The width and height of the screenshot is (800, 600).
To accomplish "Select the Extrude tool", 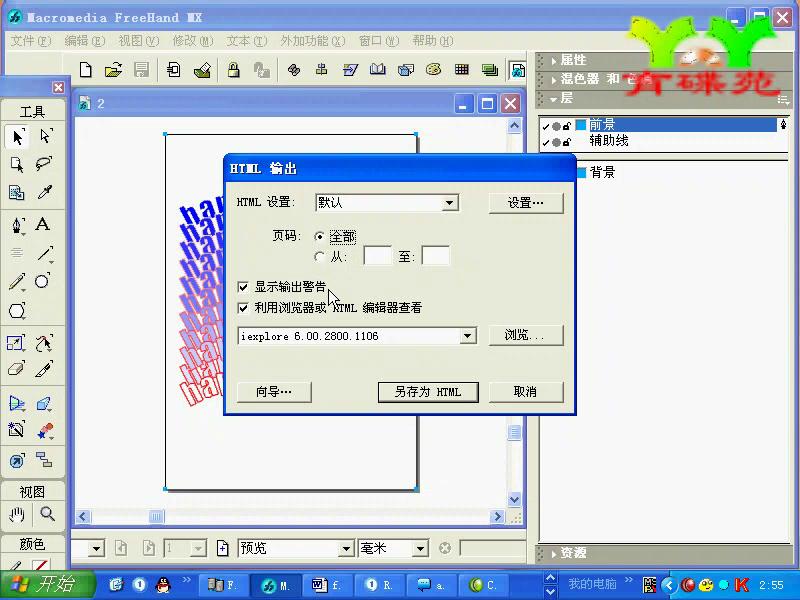I will [44, 404].
